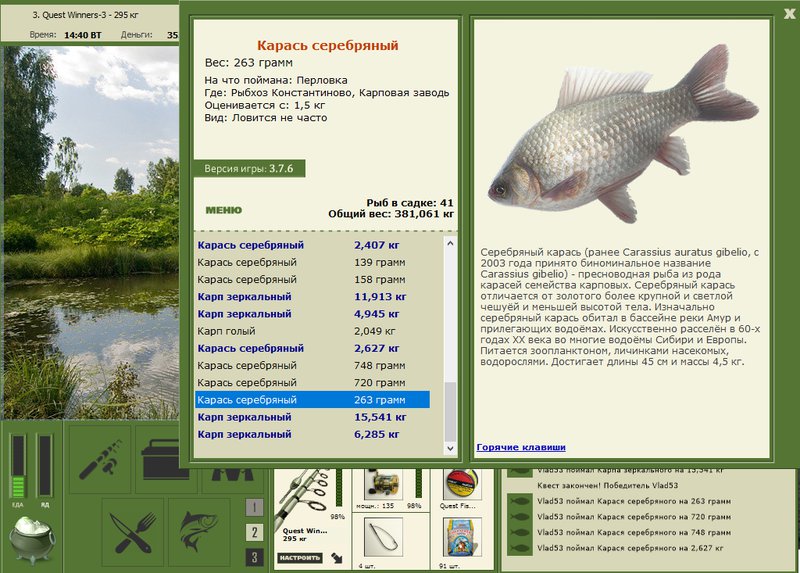Viewport: 800px width, 573px height.
Task: Click the fish list scrollbar thumb
Action: tap(450, 412)
